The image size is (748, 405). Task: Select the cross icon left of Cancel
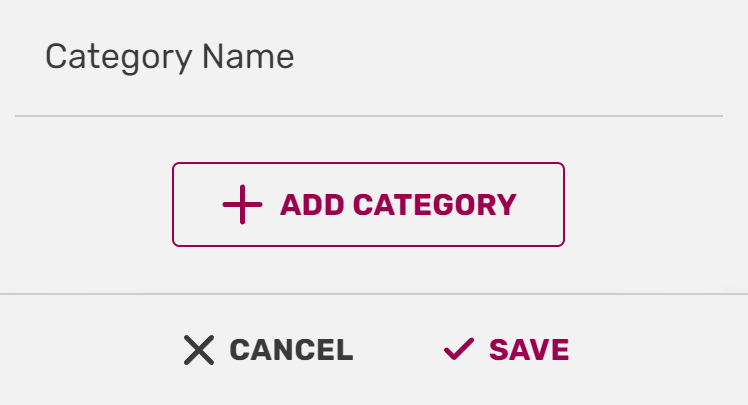199,350
